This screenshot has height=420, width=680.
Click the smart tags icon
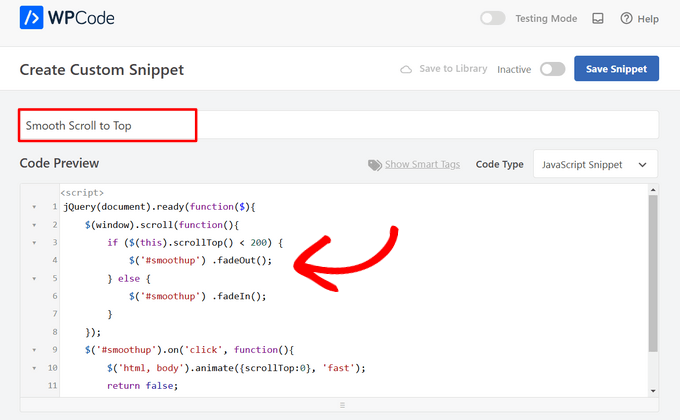[x=375, y=165]
